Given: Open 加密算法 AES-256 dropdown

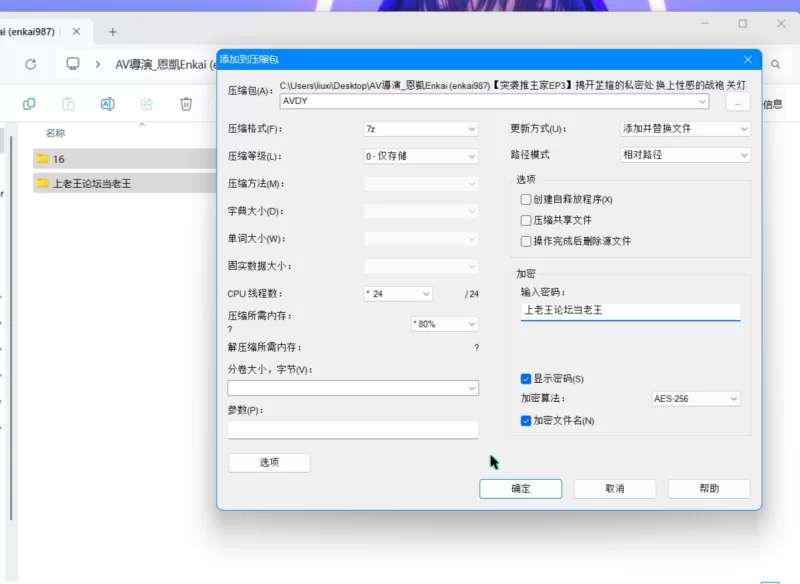Looking at the screenshot, I should point(695,398).
